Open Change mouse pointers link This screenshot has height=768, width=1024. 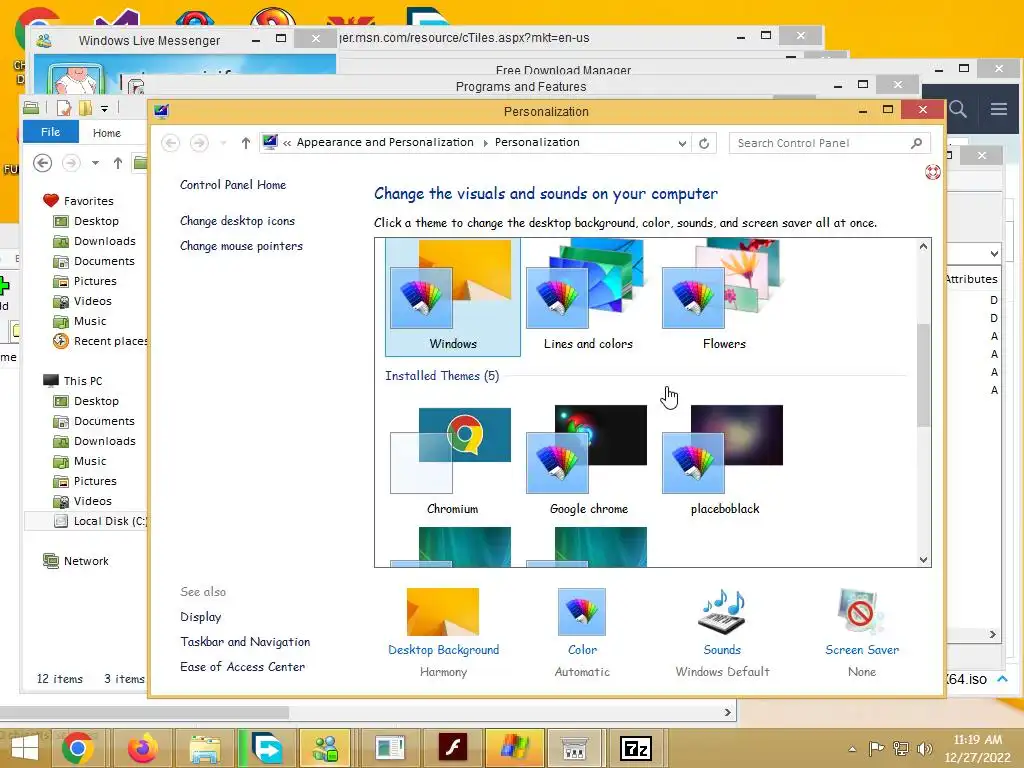pyautogui.click(x=241, y=246)
